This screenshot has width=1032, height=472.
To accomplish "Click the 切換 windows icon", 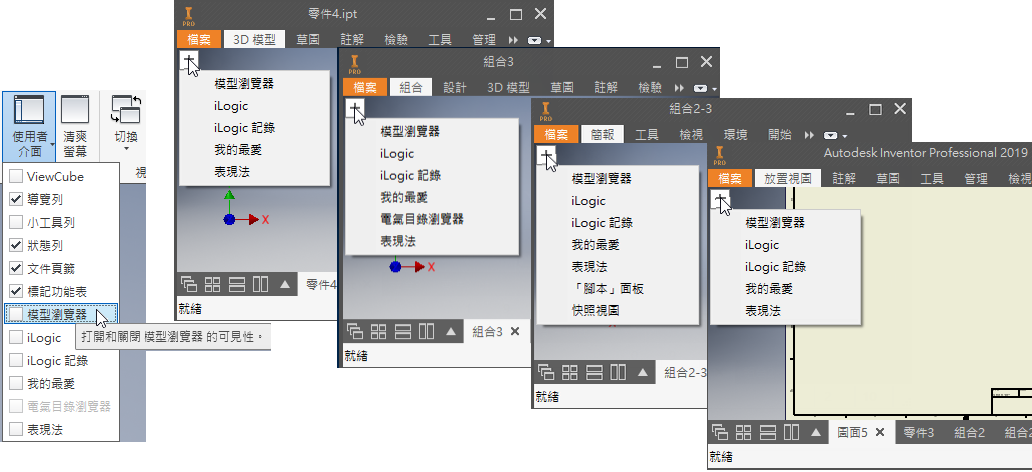I will (126, 109).
